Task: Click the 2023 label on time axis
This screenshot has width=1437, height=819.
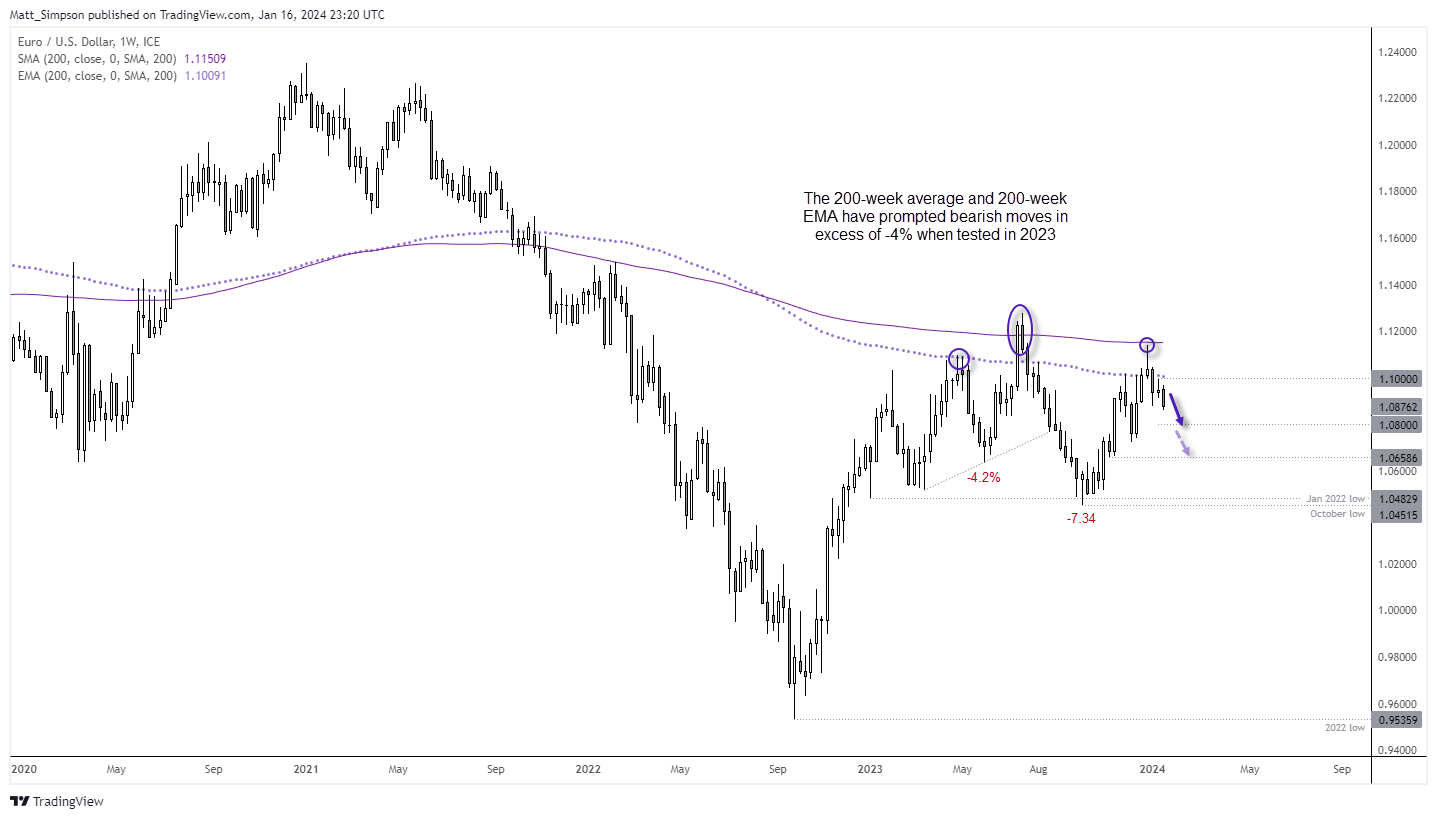Action: (x=870, y=769)
